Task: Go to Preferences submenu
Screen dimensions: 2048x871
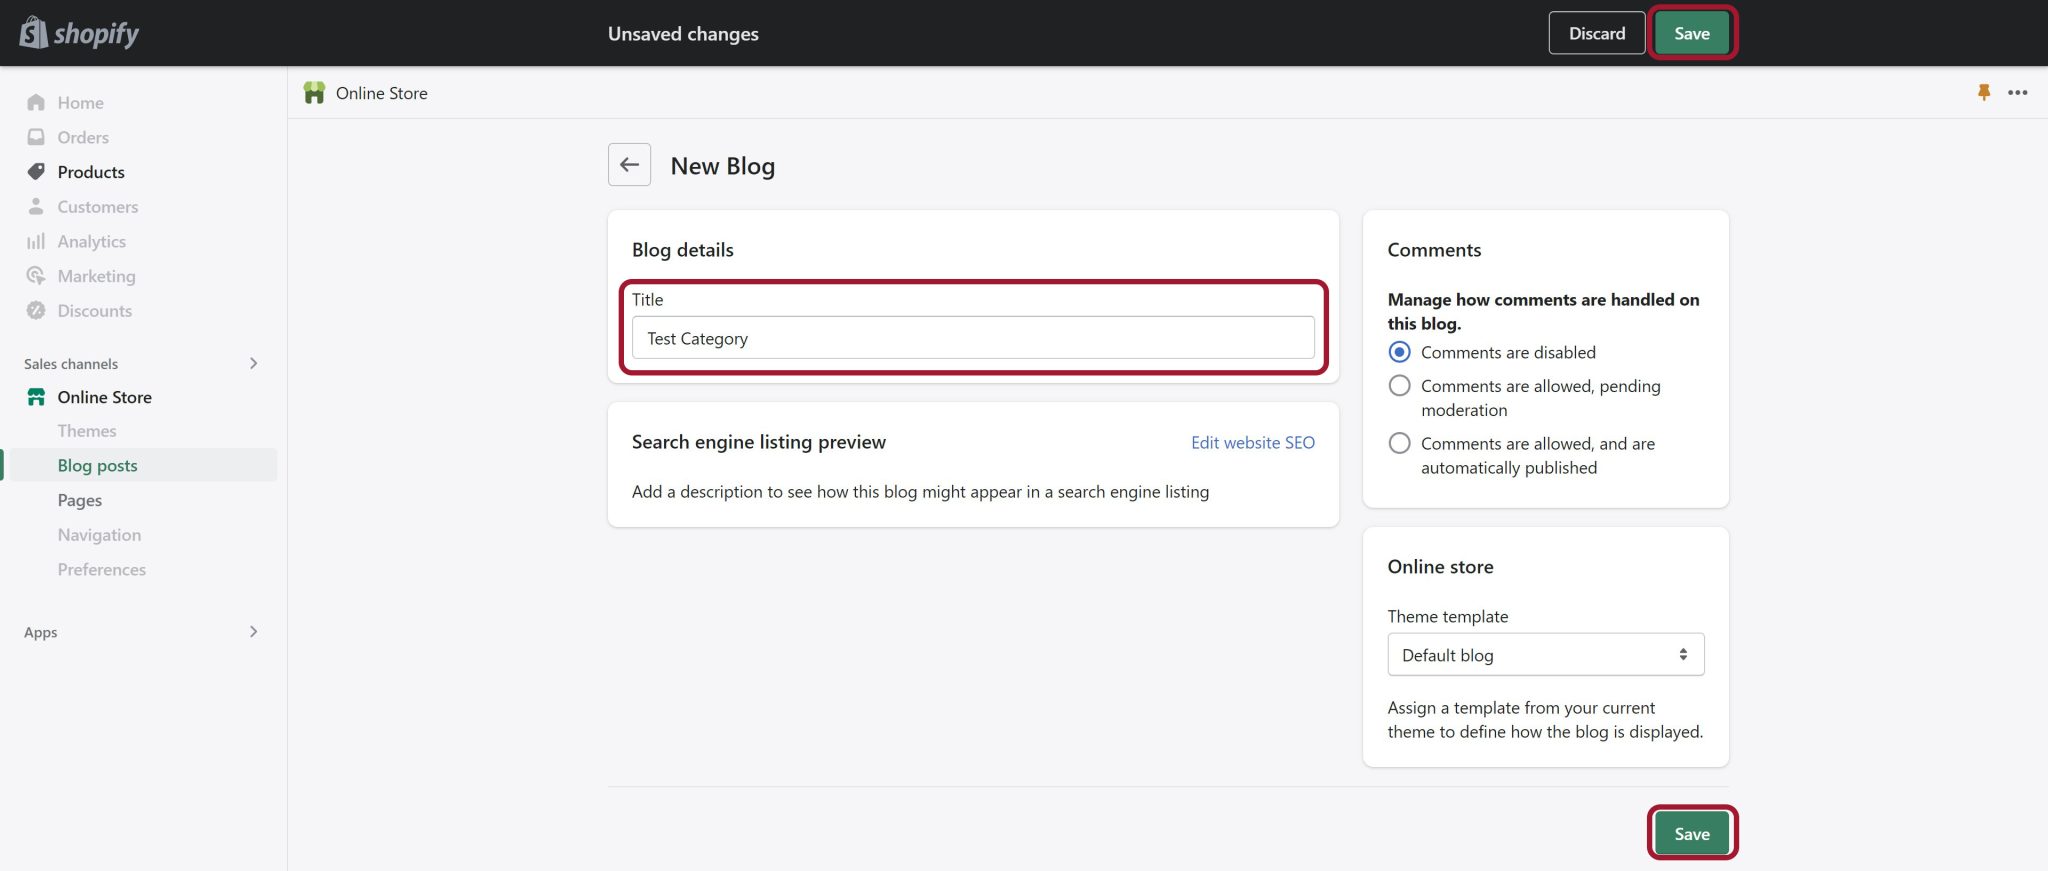Action: pos(102,569)
